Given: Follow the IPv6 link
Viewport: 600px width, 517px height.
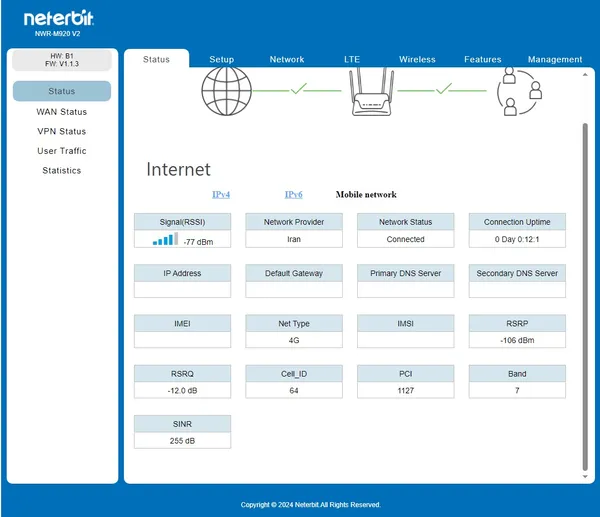Looking at the screenshot, I should click(x=293, y=194).
